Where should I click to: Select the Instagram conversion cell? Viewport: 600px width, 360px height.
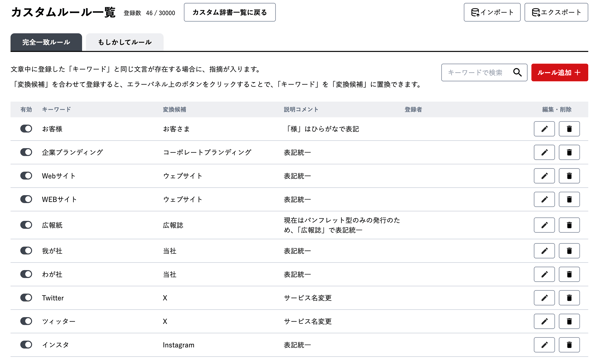tap(178, 345)
